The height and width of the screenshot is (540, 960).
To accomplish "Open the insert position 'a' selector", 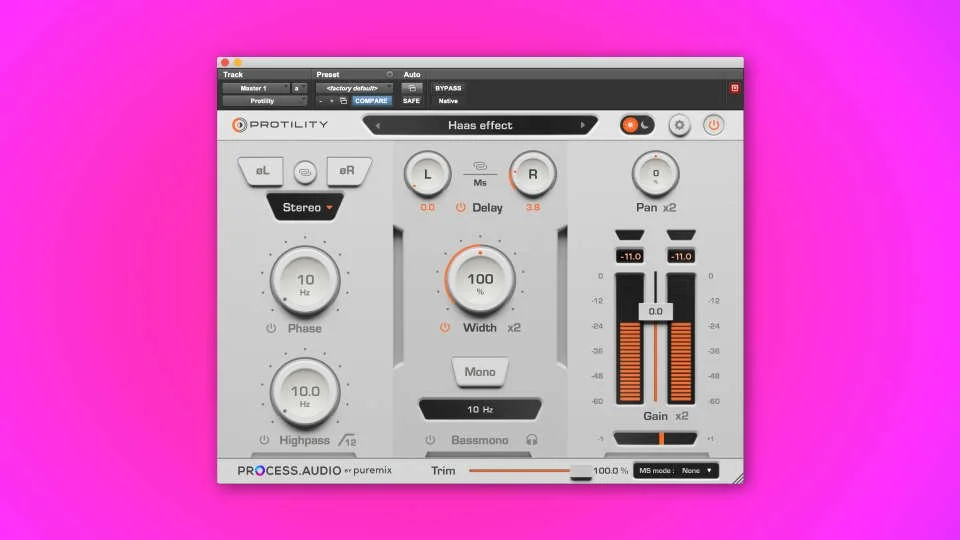I will (x=298, y=88).
